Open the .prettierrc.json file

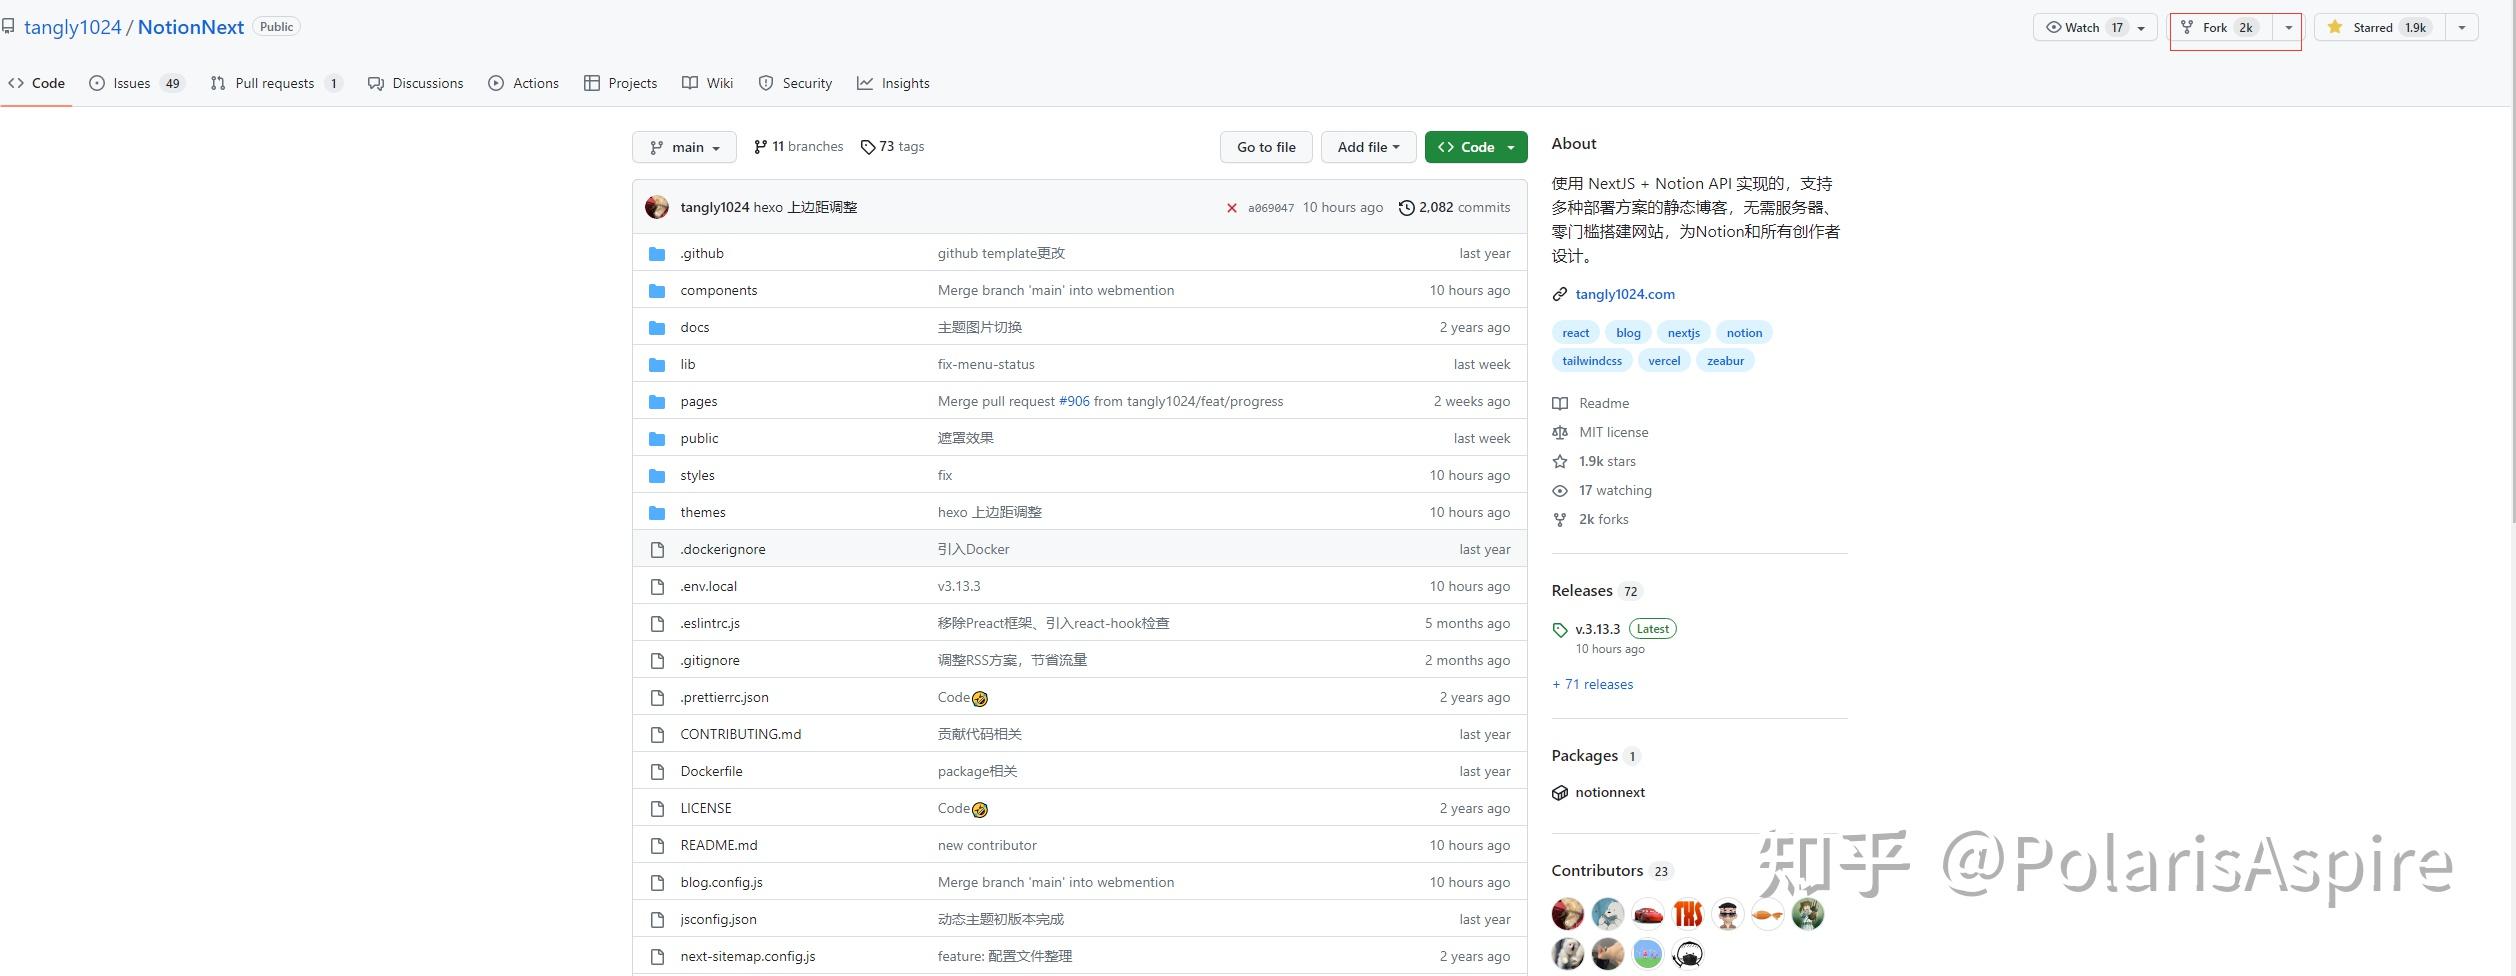pyautogui.click(x=724, y=698)
